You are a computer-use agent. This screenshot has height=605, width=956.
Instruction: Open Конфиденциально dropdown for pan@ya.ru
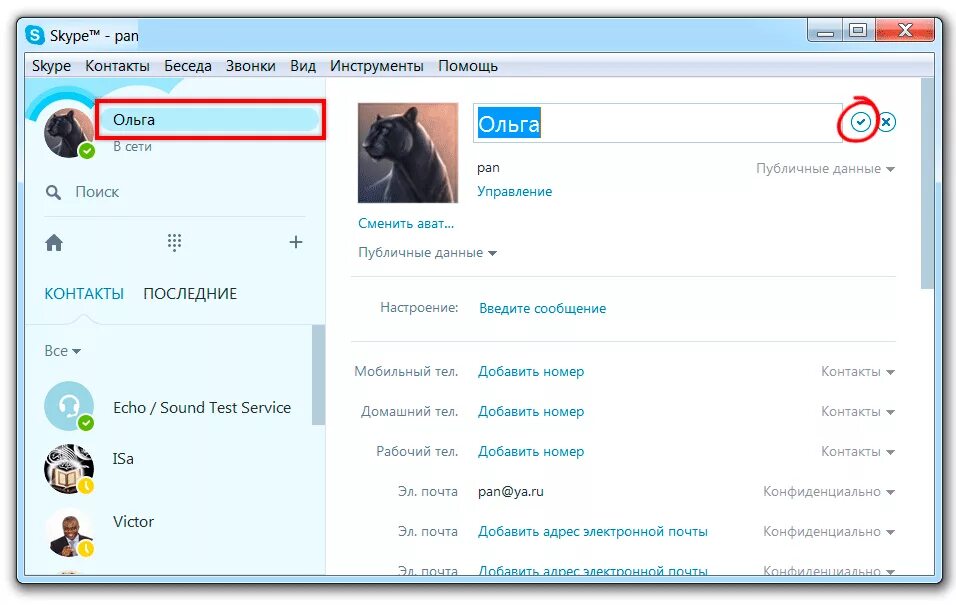point(829,492)
